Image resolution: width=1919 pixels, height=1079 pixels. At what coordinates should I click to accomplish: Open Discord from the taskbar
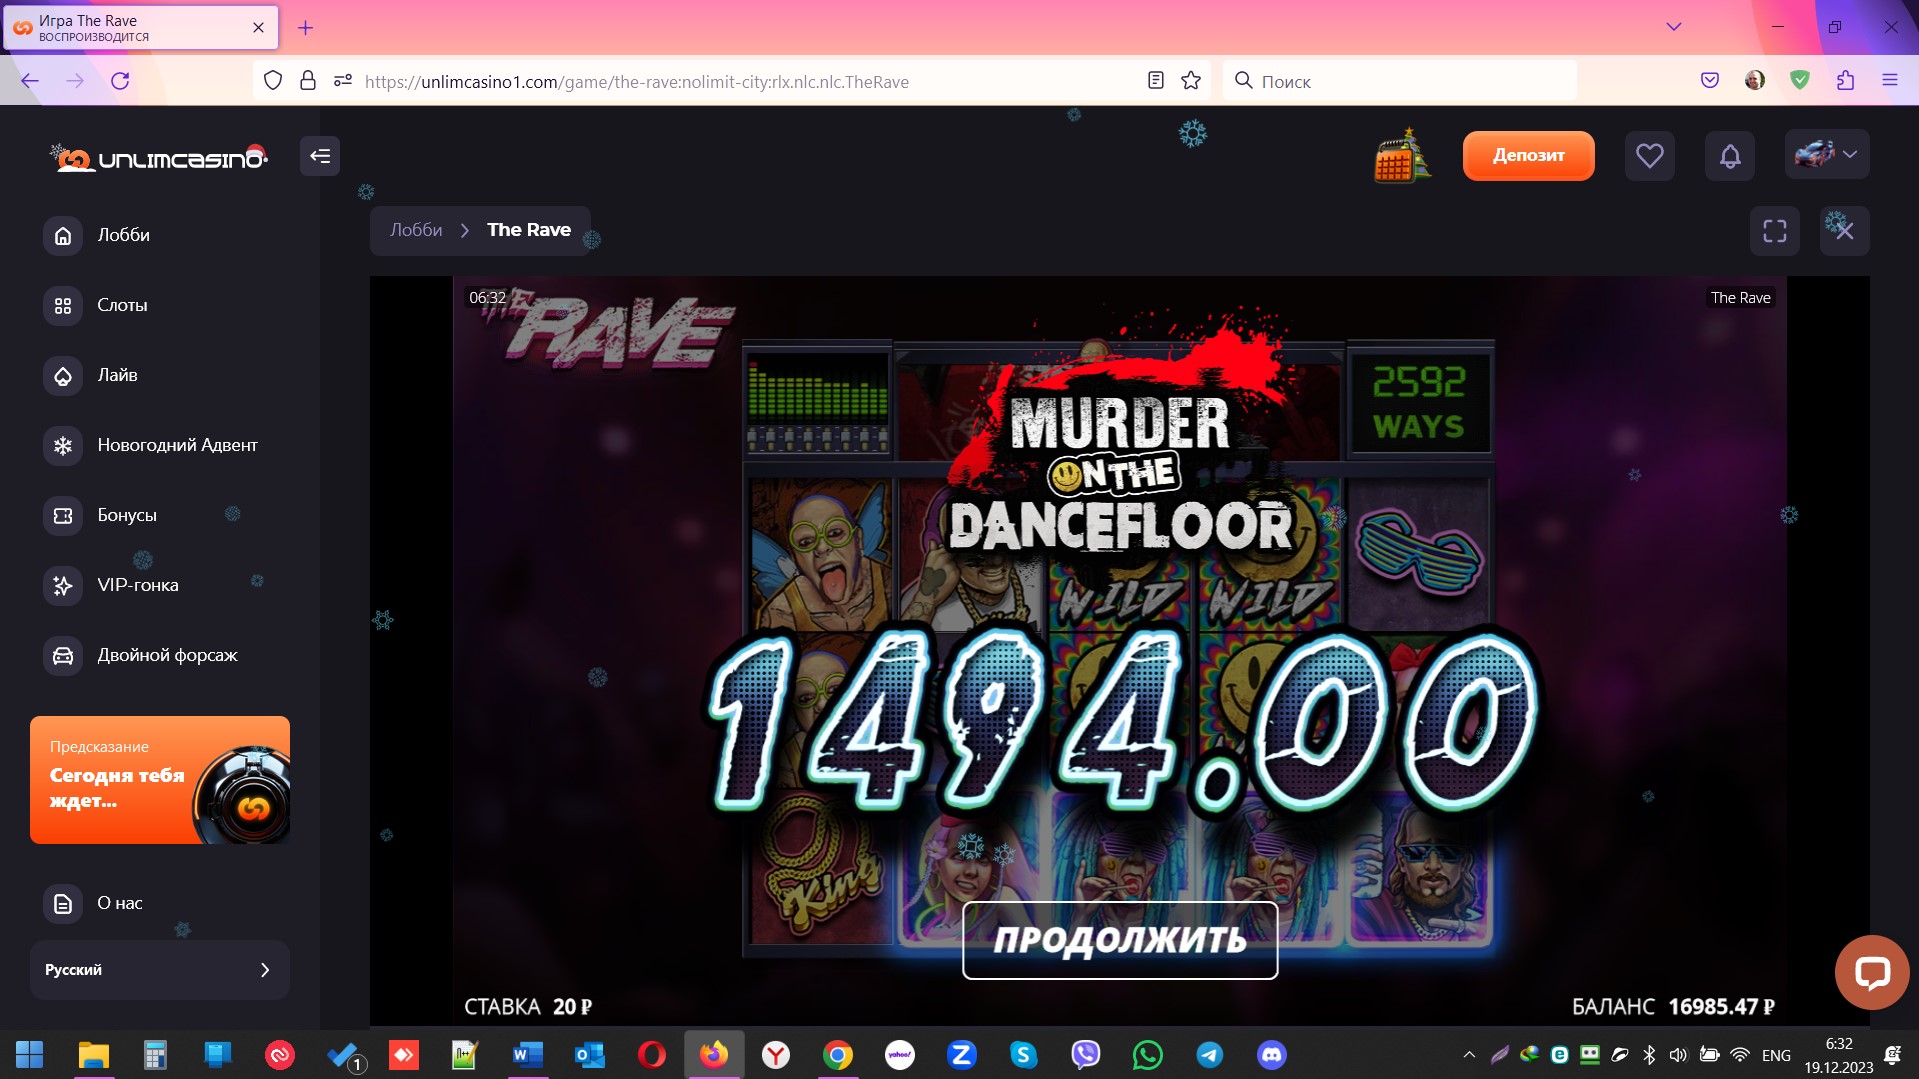1272,1055
